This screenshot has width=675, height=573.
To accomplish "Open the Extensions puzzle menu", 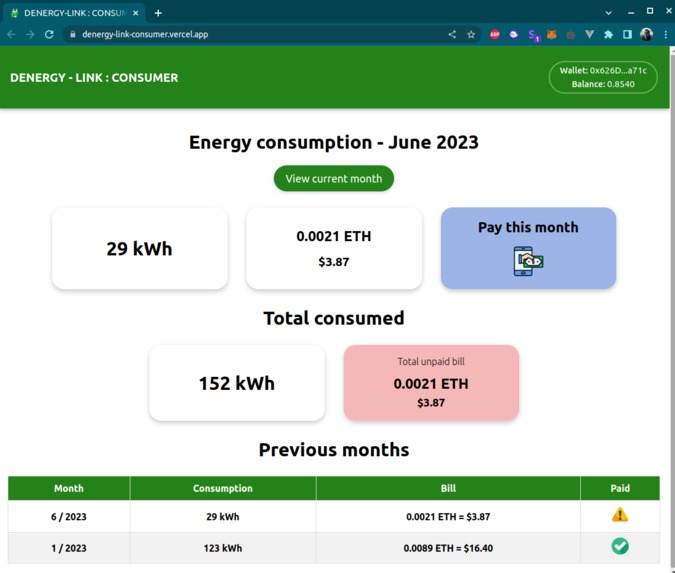I will [x=608, y=34].
